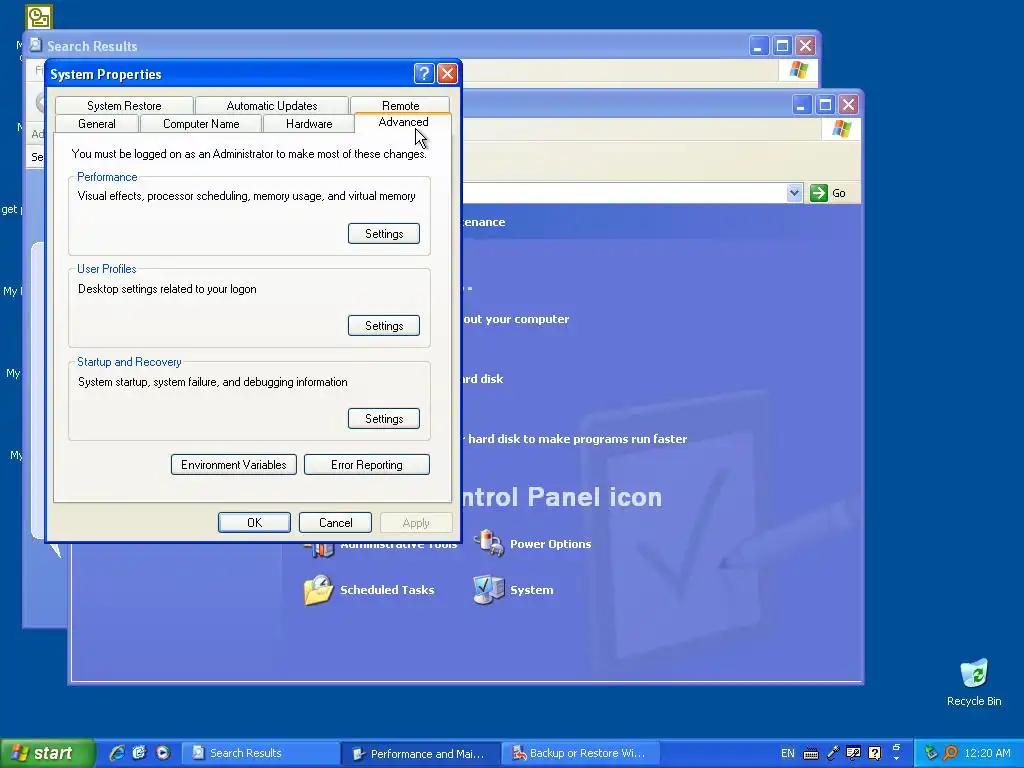Click the orange magnifier tray icon
This screenshot has width=1024, height=768.
coord(950,753)
